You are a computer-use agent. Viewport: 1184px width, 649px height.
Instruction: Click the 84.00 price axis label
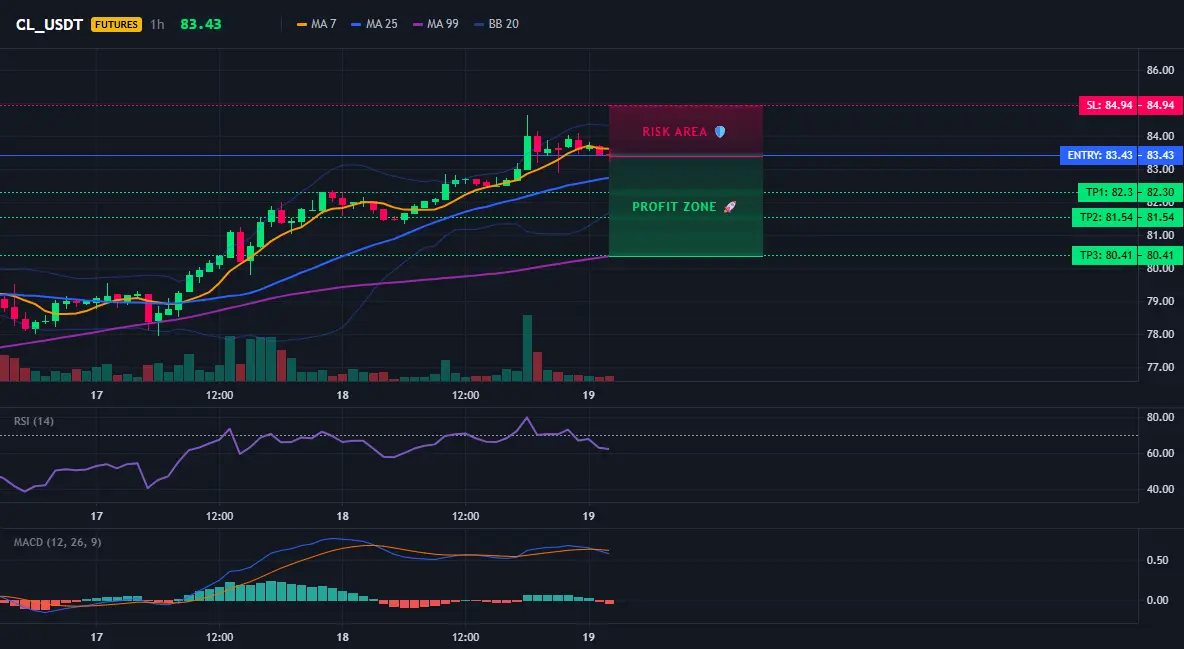coord(1160,136)
